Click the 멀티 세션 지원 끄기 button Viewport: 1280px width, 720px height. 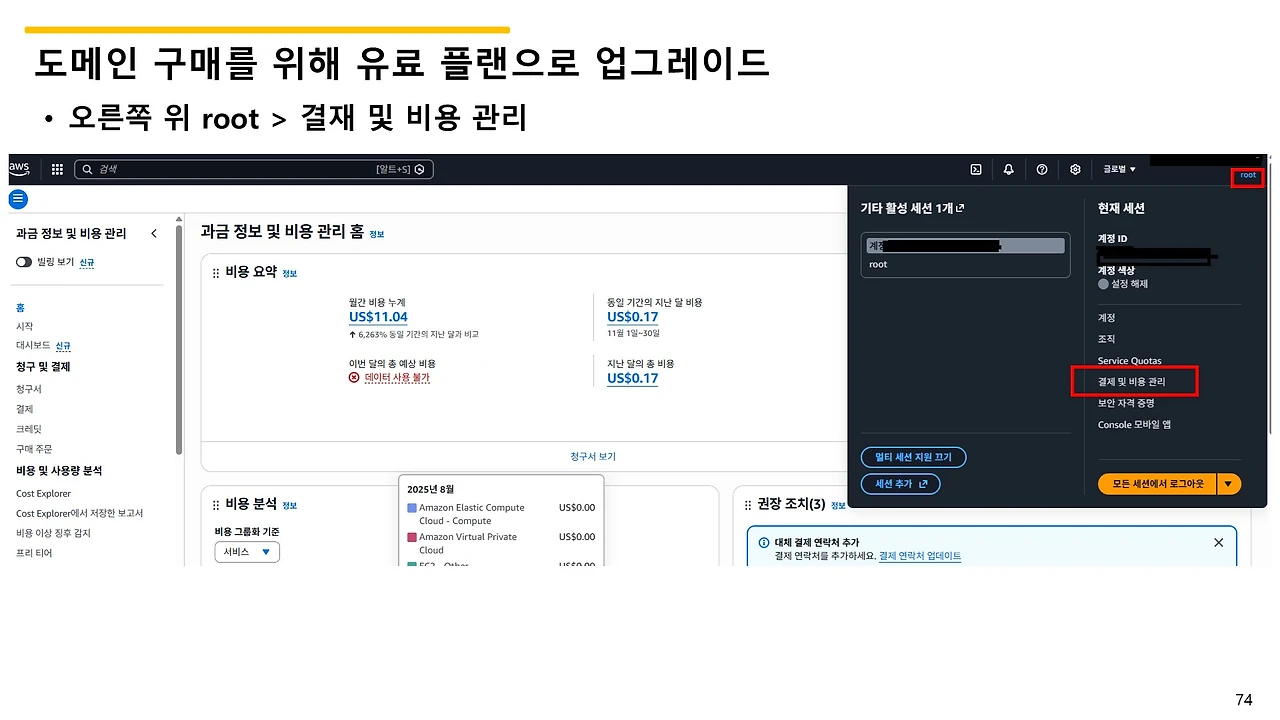(913, 457)
